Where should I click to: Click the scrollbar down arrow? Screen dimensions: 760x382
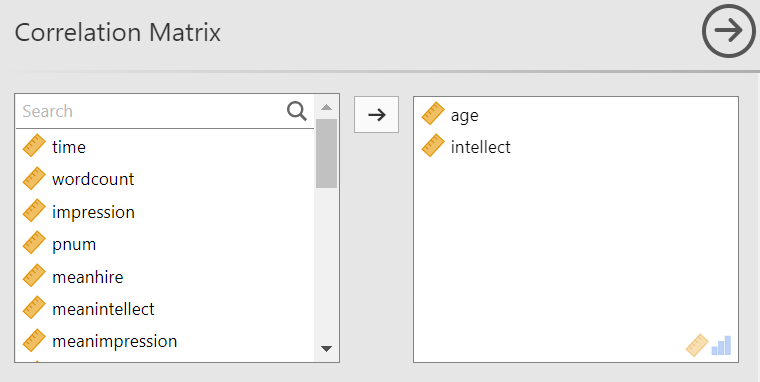(327, 349)
